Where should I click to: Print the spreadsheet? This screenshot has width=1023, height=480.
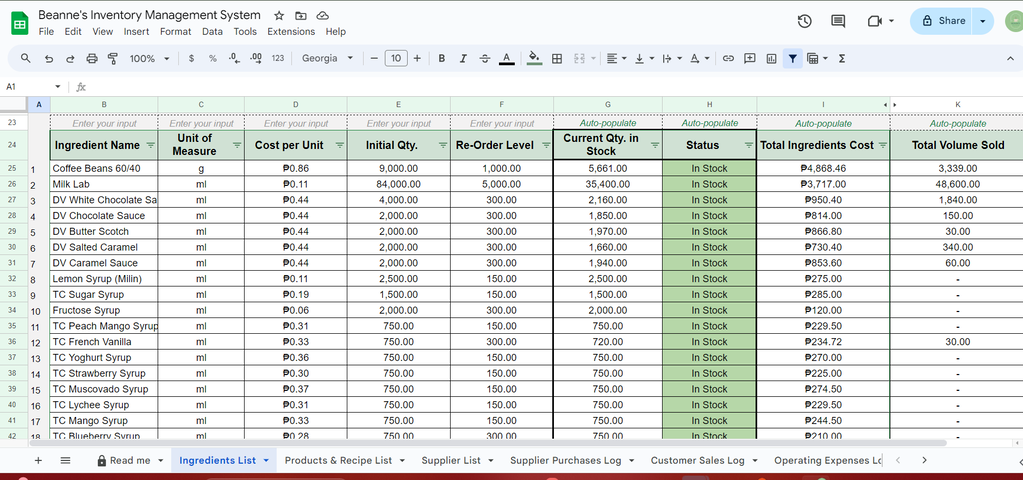[92, 59]
